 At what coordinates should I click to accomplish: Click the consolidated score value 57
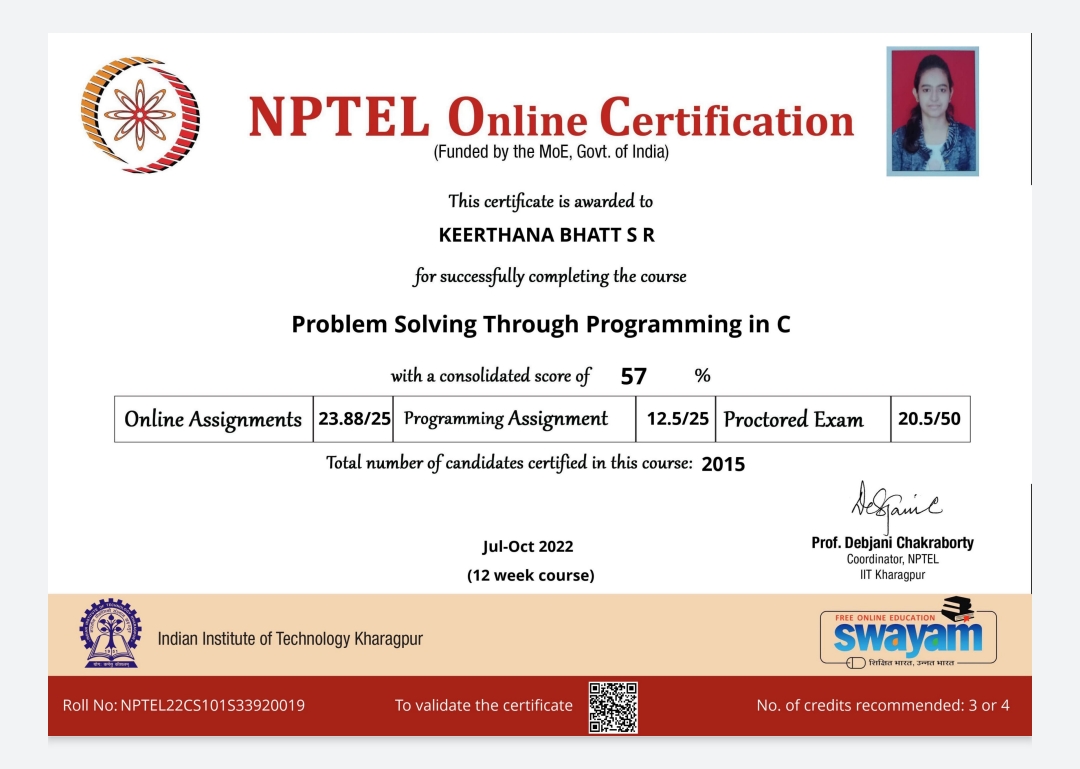(x=634, y=376)
